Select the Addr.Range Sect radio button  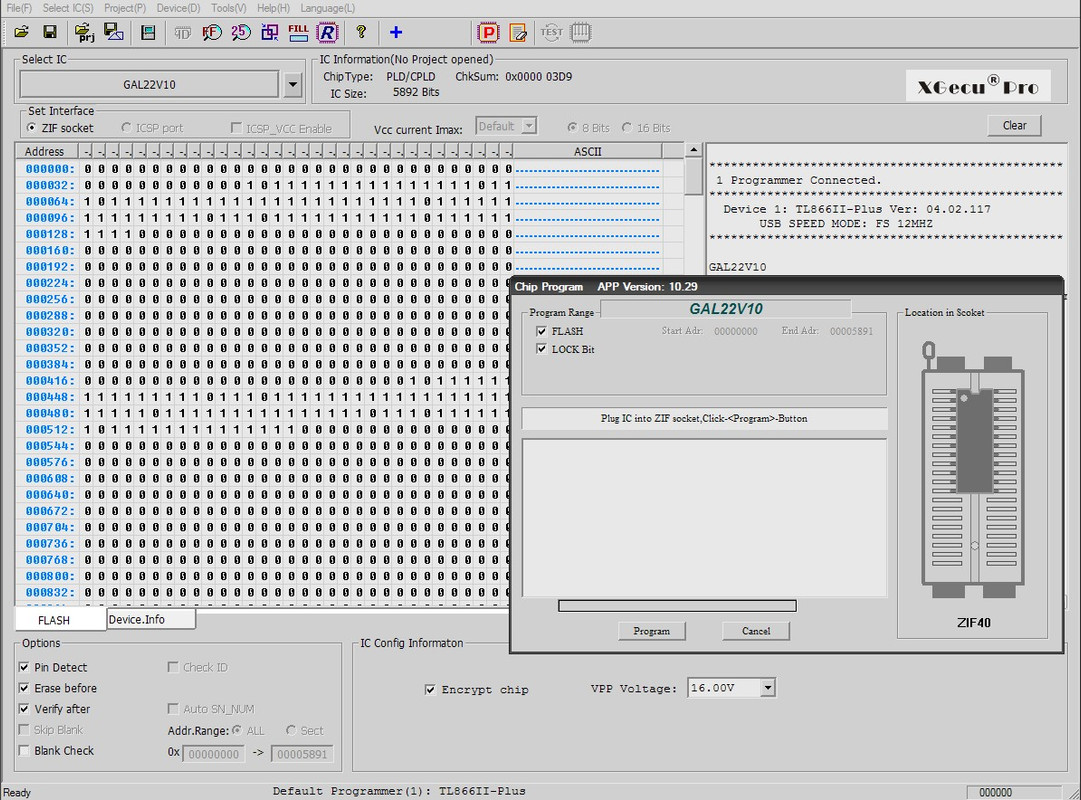click(x=291, y=730)
